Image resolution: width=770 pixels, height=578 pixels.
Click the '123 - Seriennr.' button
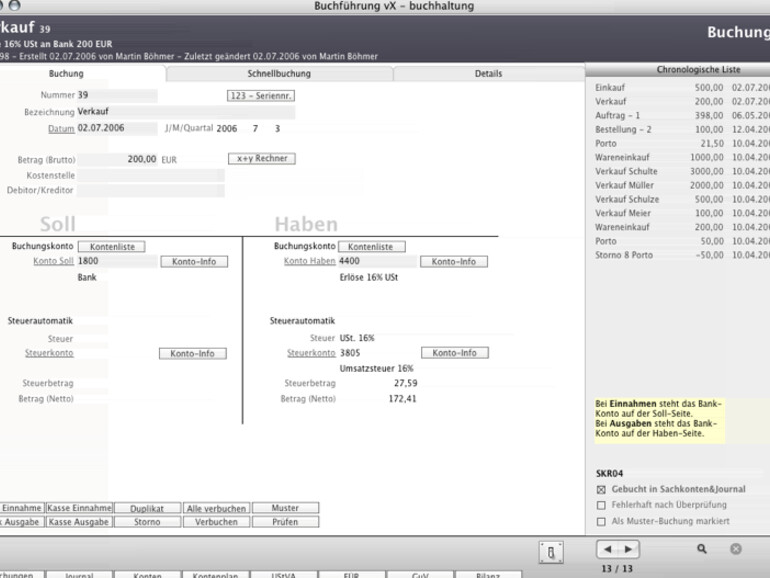[261, 96]
